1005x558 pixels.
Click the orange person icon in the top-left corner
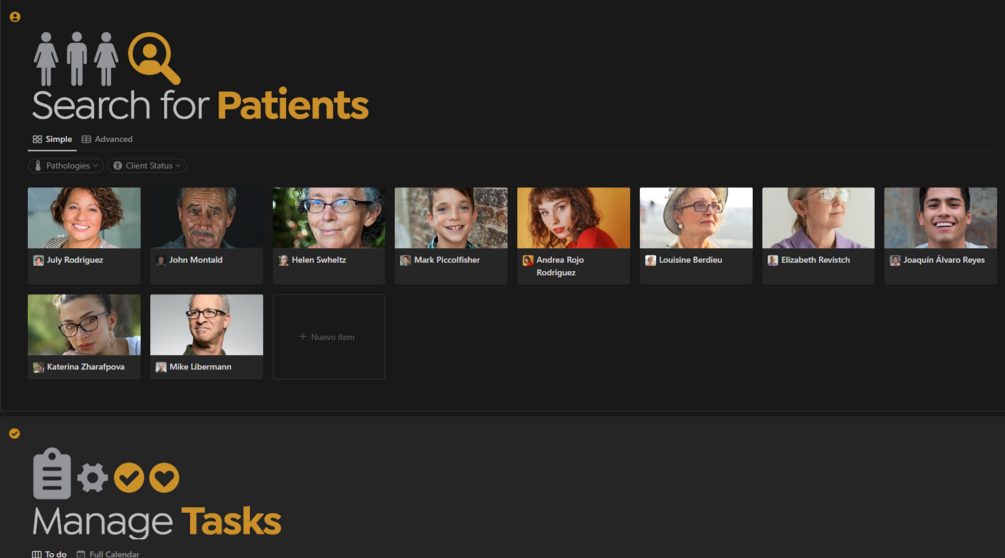click(x=15, y=17)
